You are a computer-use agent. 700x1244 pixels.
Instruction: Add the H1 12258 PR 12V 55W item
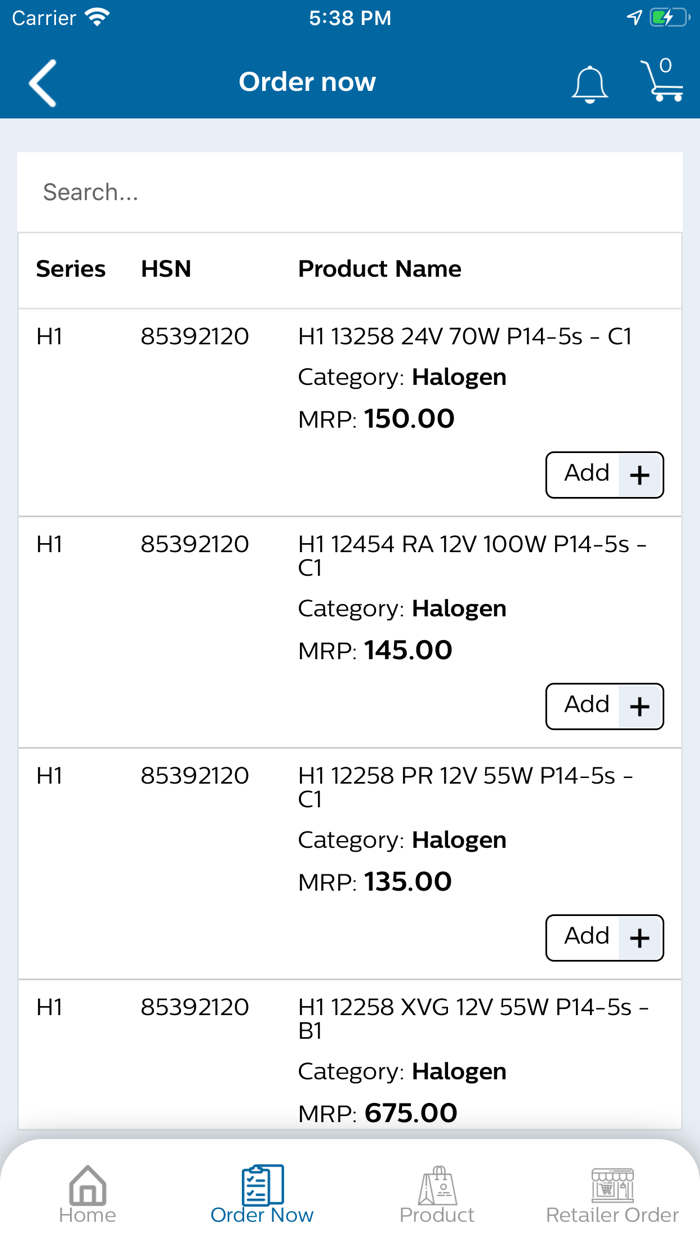coord(604,937)
